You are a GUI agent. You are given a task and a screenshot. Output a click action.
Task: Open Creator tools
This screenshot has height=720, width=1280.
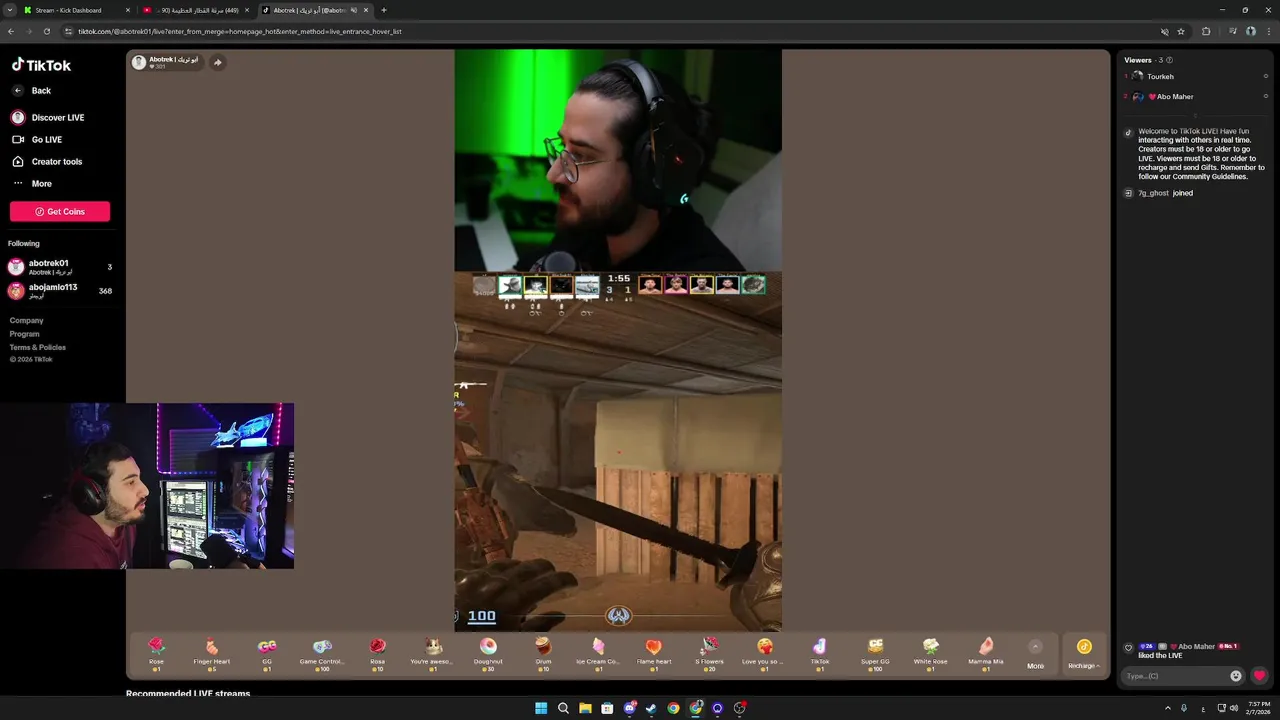tap(47, 162)
